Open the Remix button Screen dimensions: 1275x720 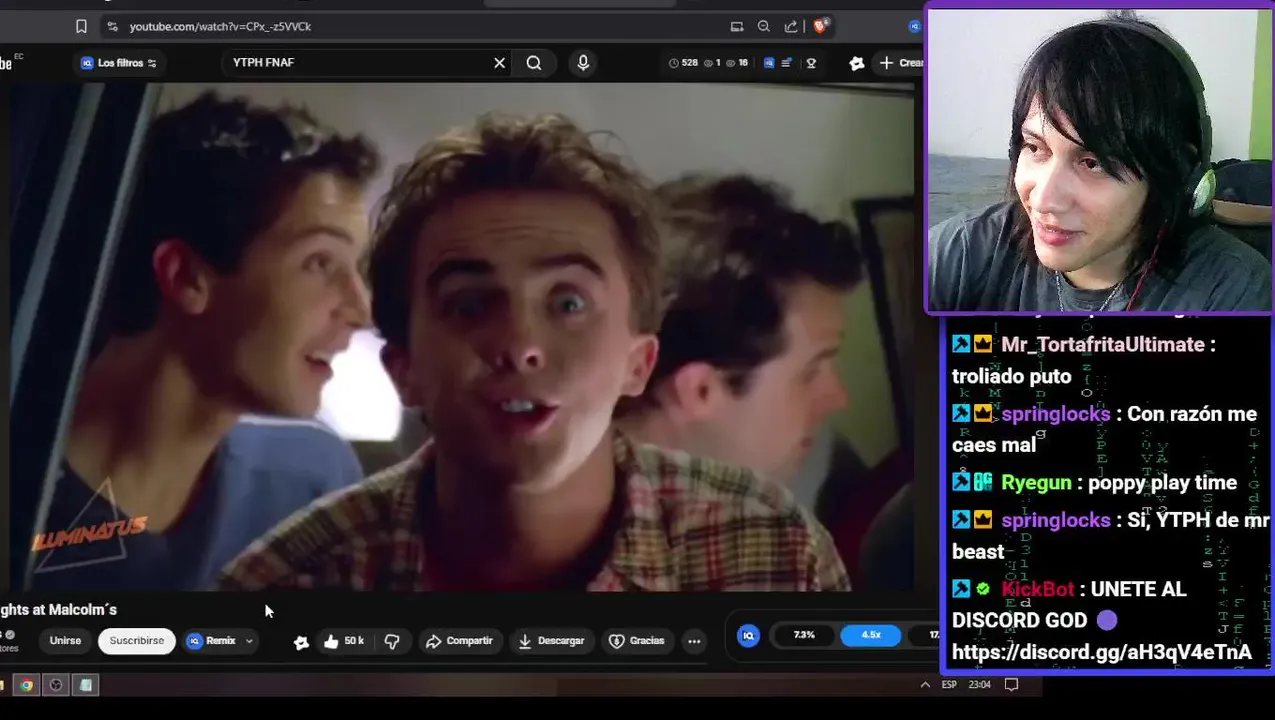pyautogui.click(x=212, y=641)
